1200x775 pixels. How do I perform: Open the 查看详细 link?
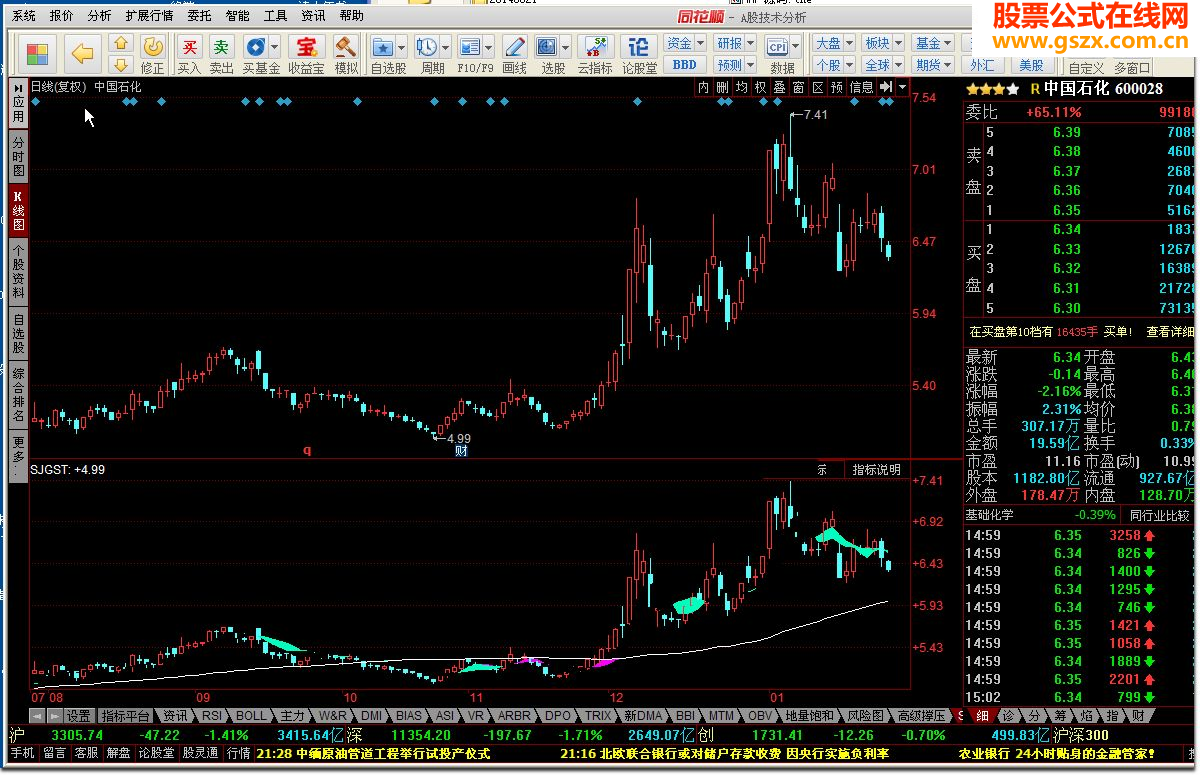pyautogui.click(x=1170, y=331)
